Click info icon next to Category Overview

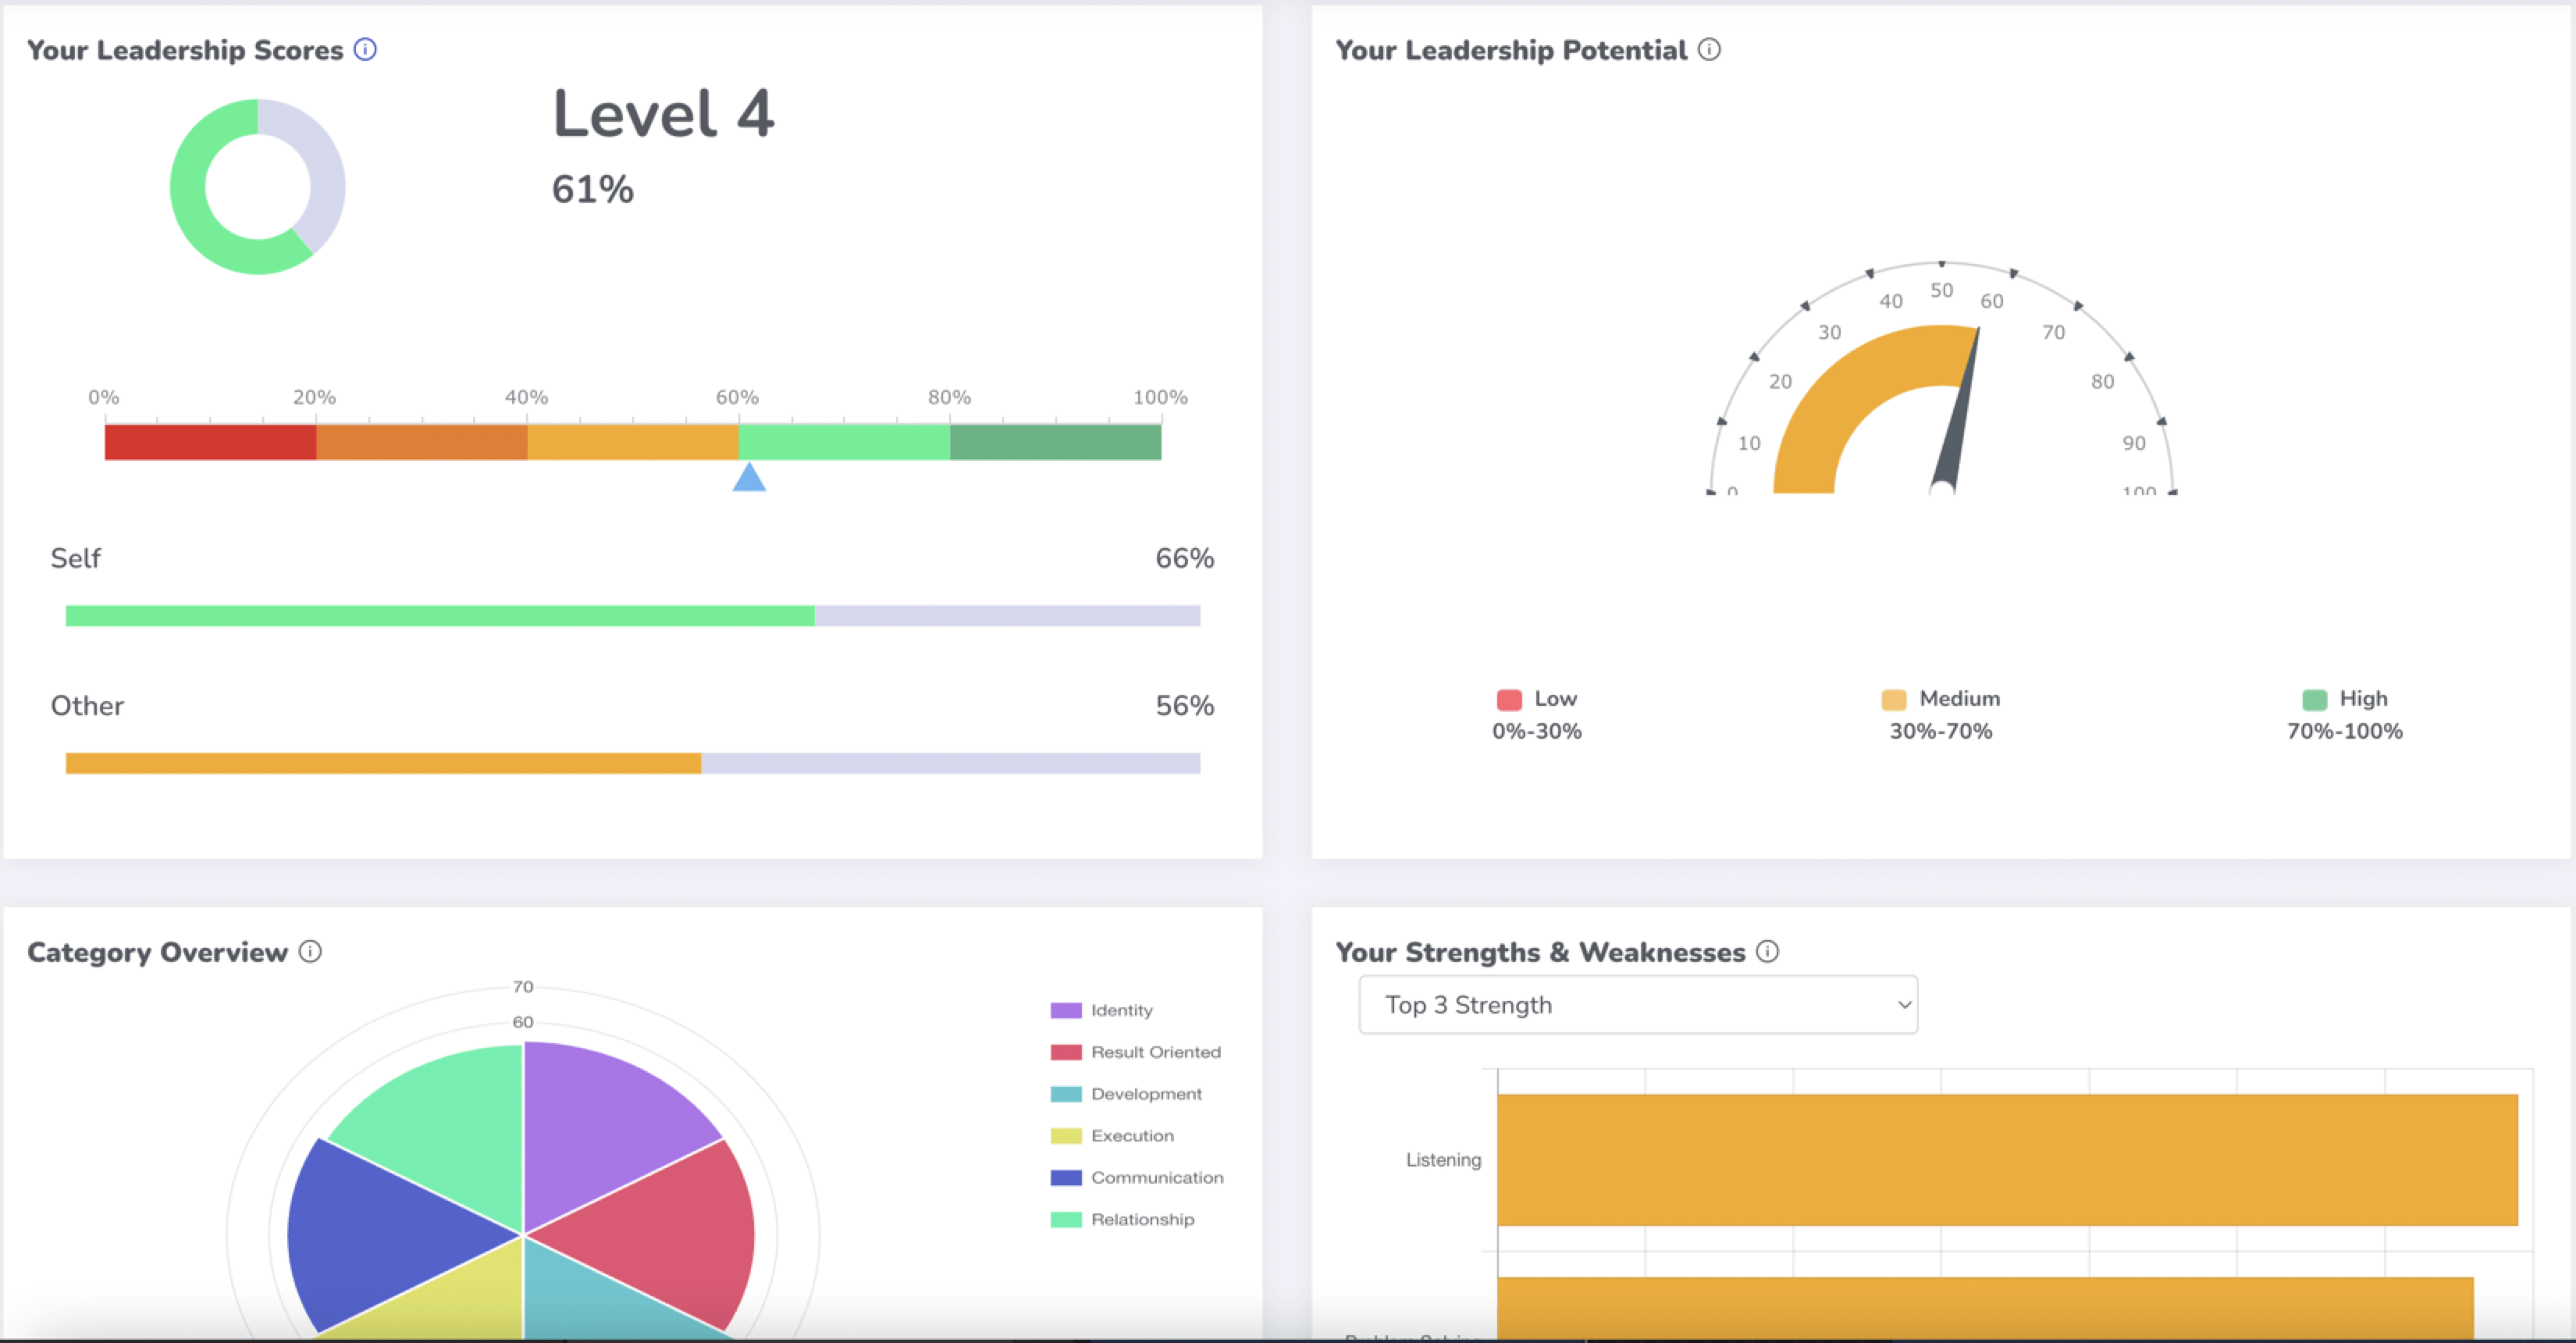point(310,951)
